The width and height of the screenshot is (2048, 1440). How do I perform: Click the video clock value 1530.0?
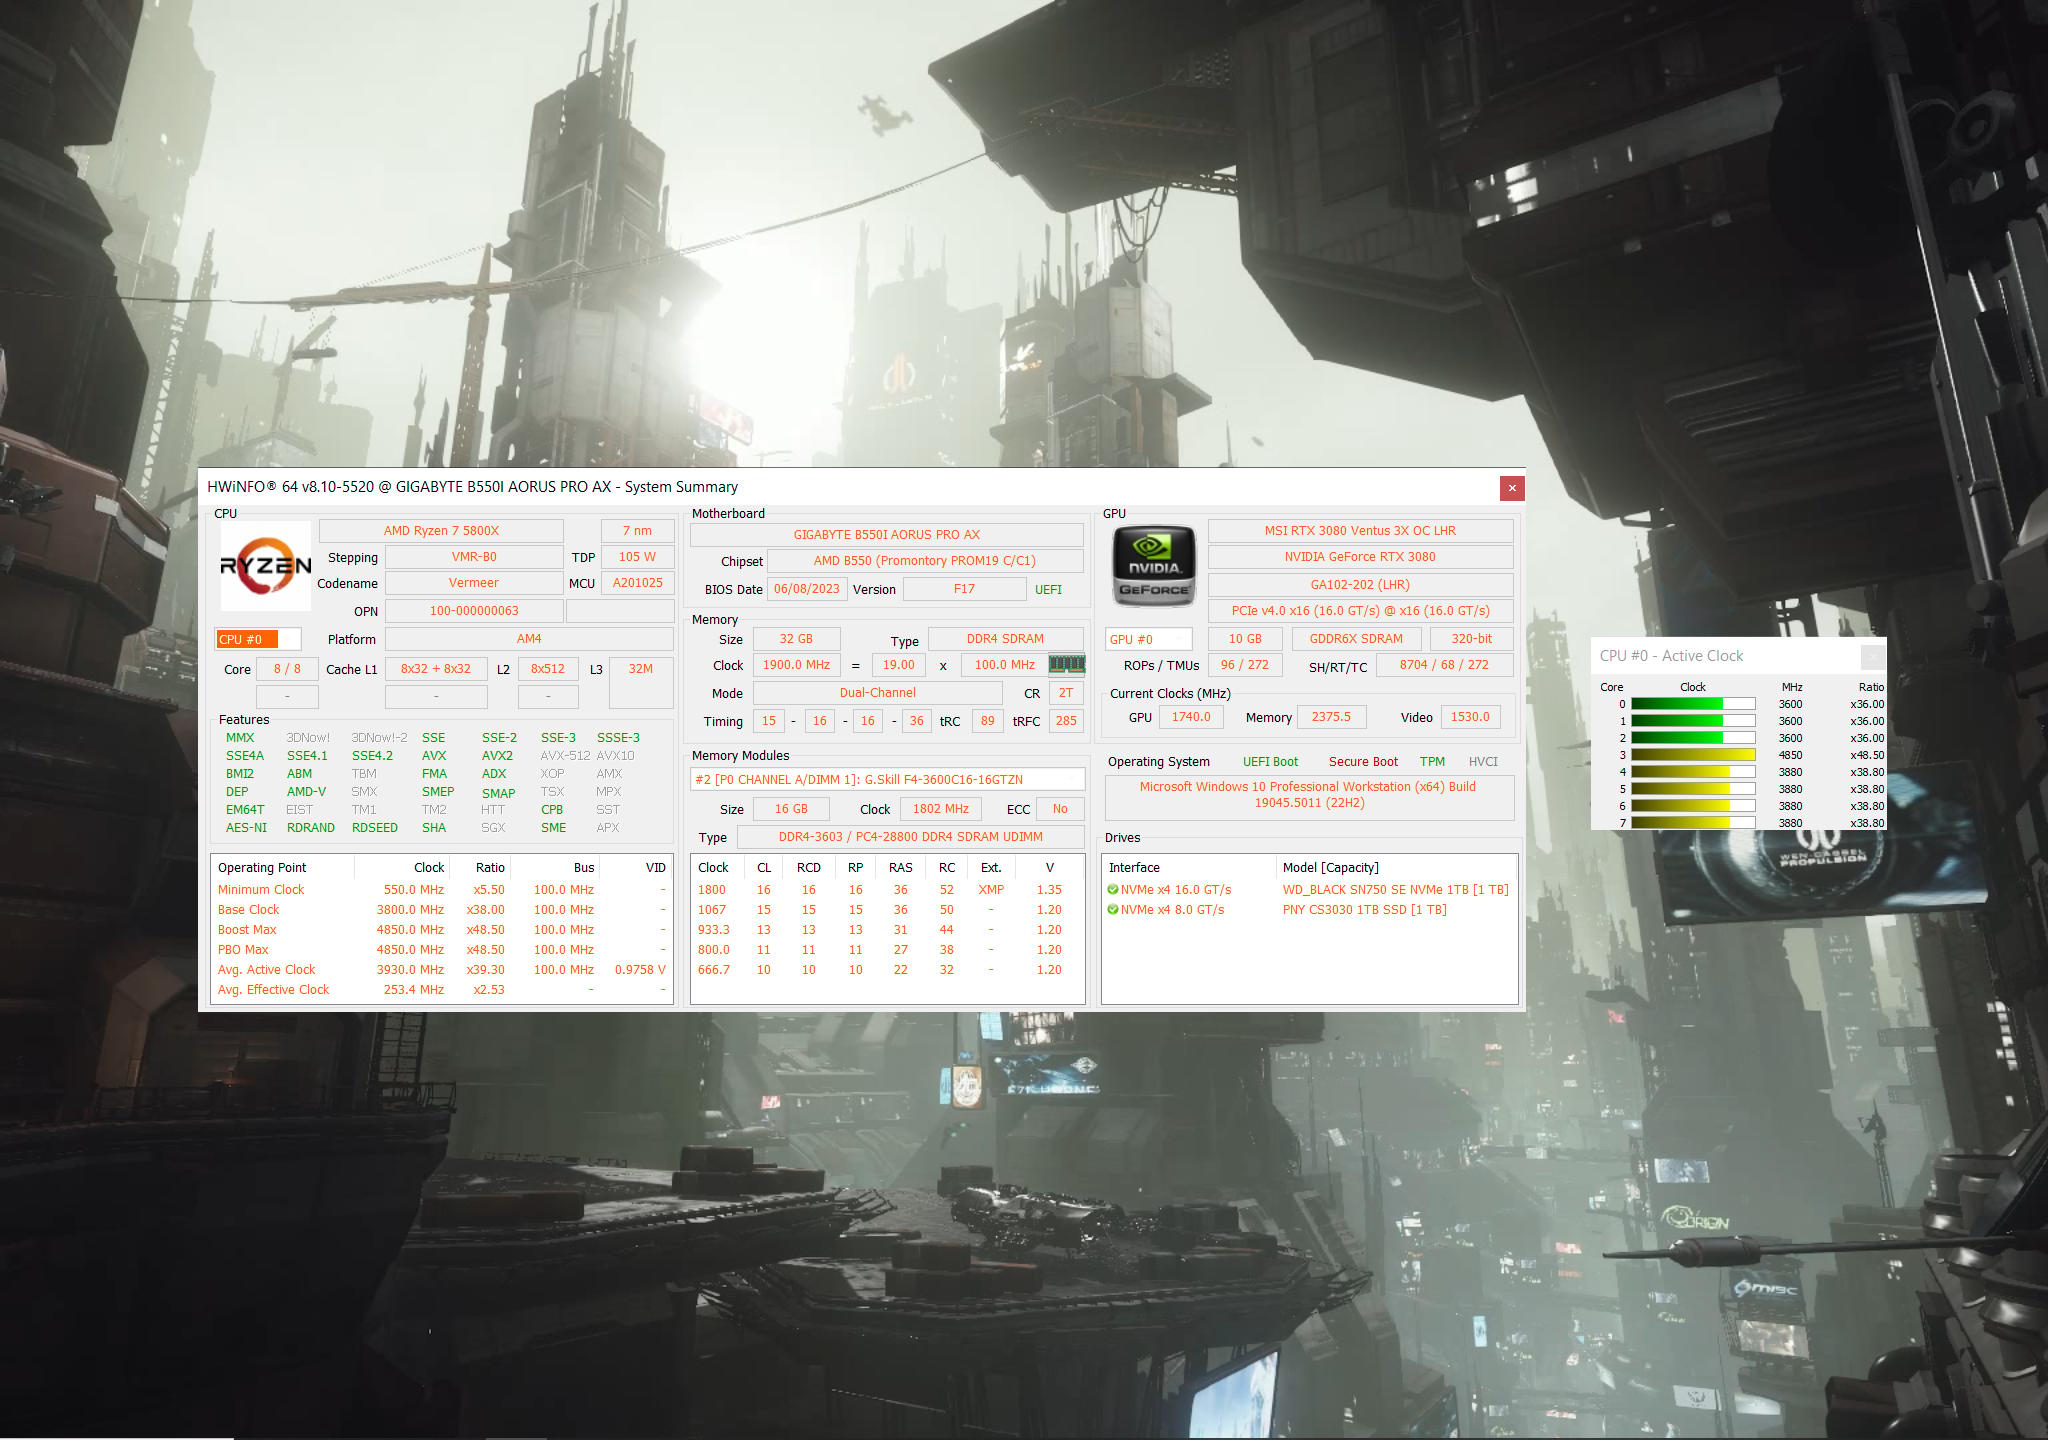1470,717
